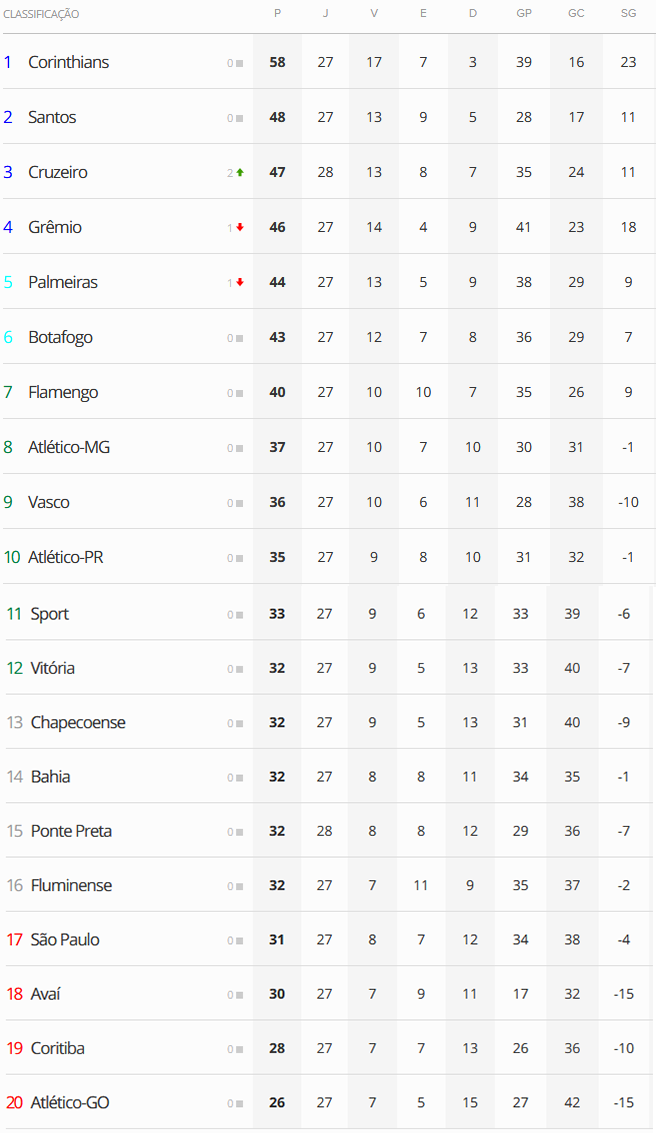656x1133 pixels.
Task: Click the SG goal difference column header
Action: click(628, 14)
